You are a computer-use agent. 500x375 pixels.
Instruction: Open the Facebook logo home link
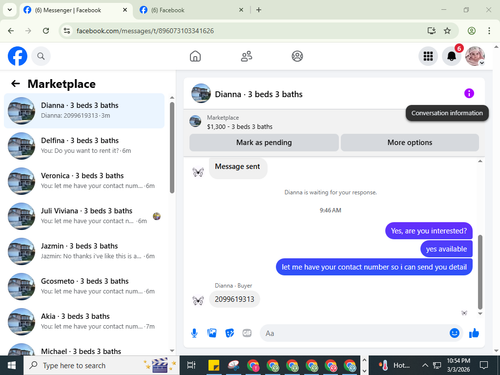(17, 56)
